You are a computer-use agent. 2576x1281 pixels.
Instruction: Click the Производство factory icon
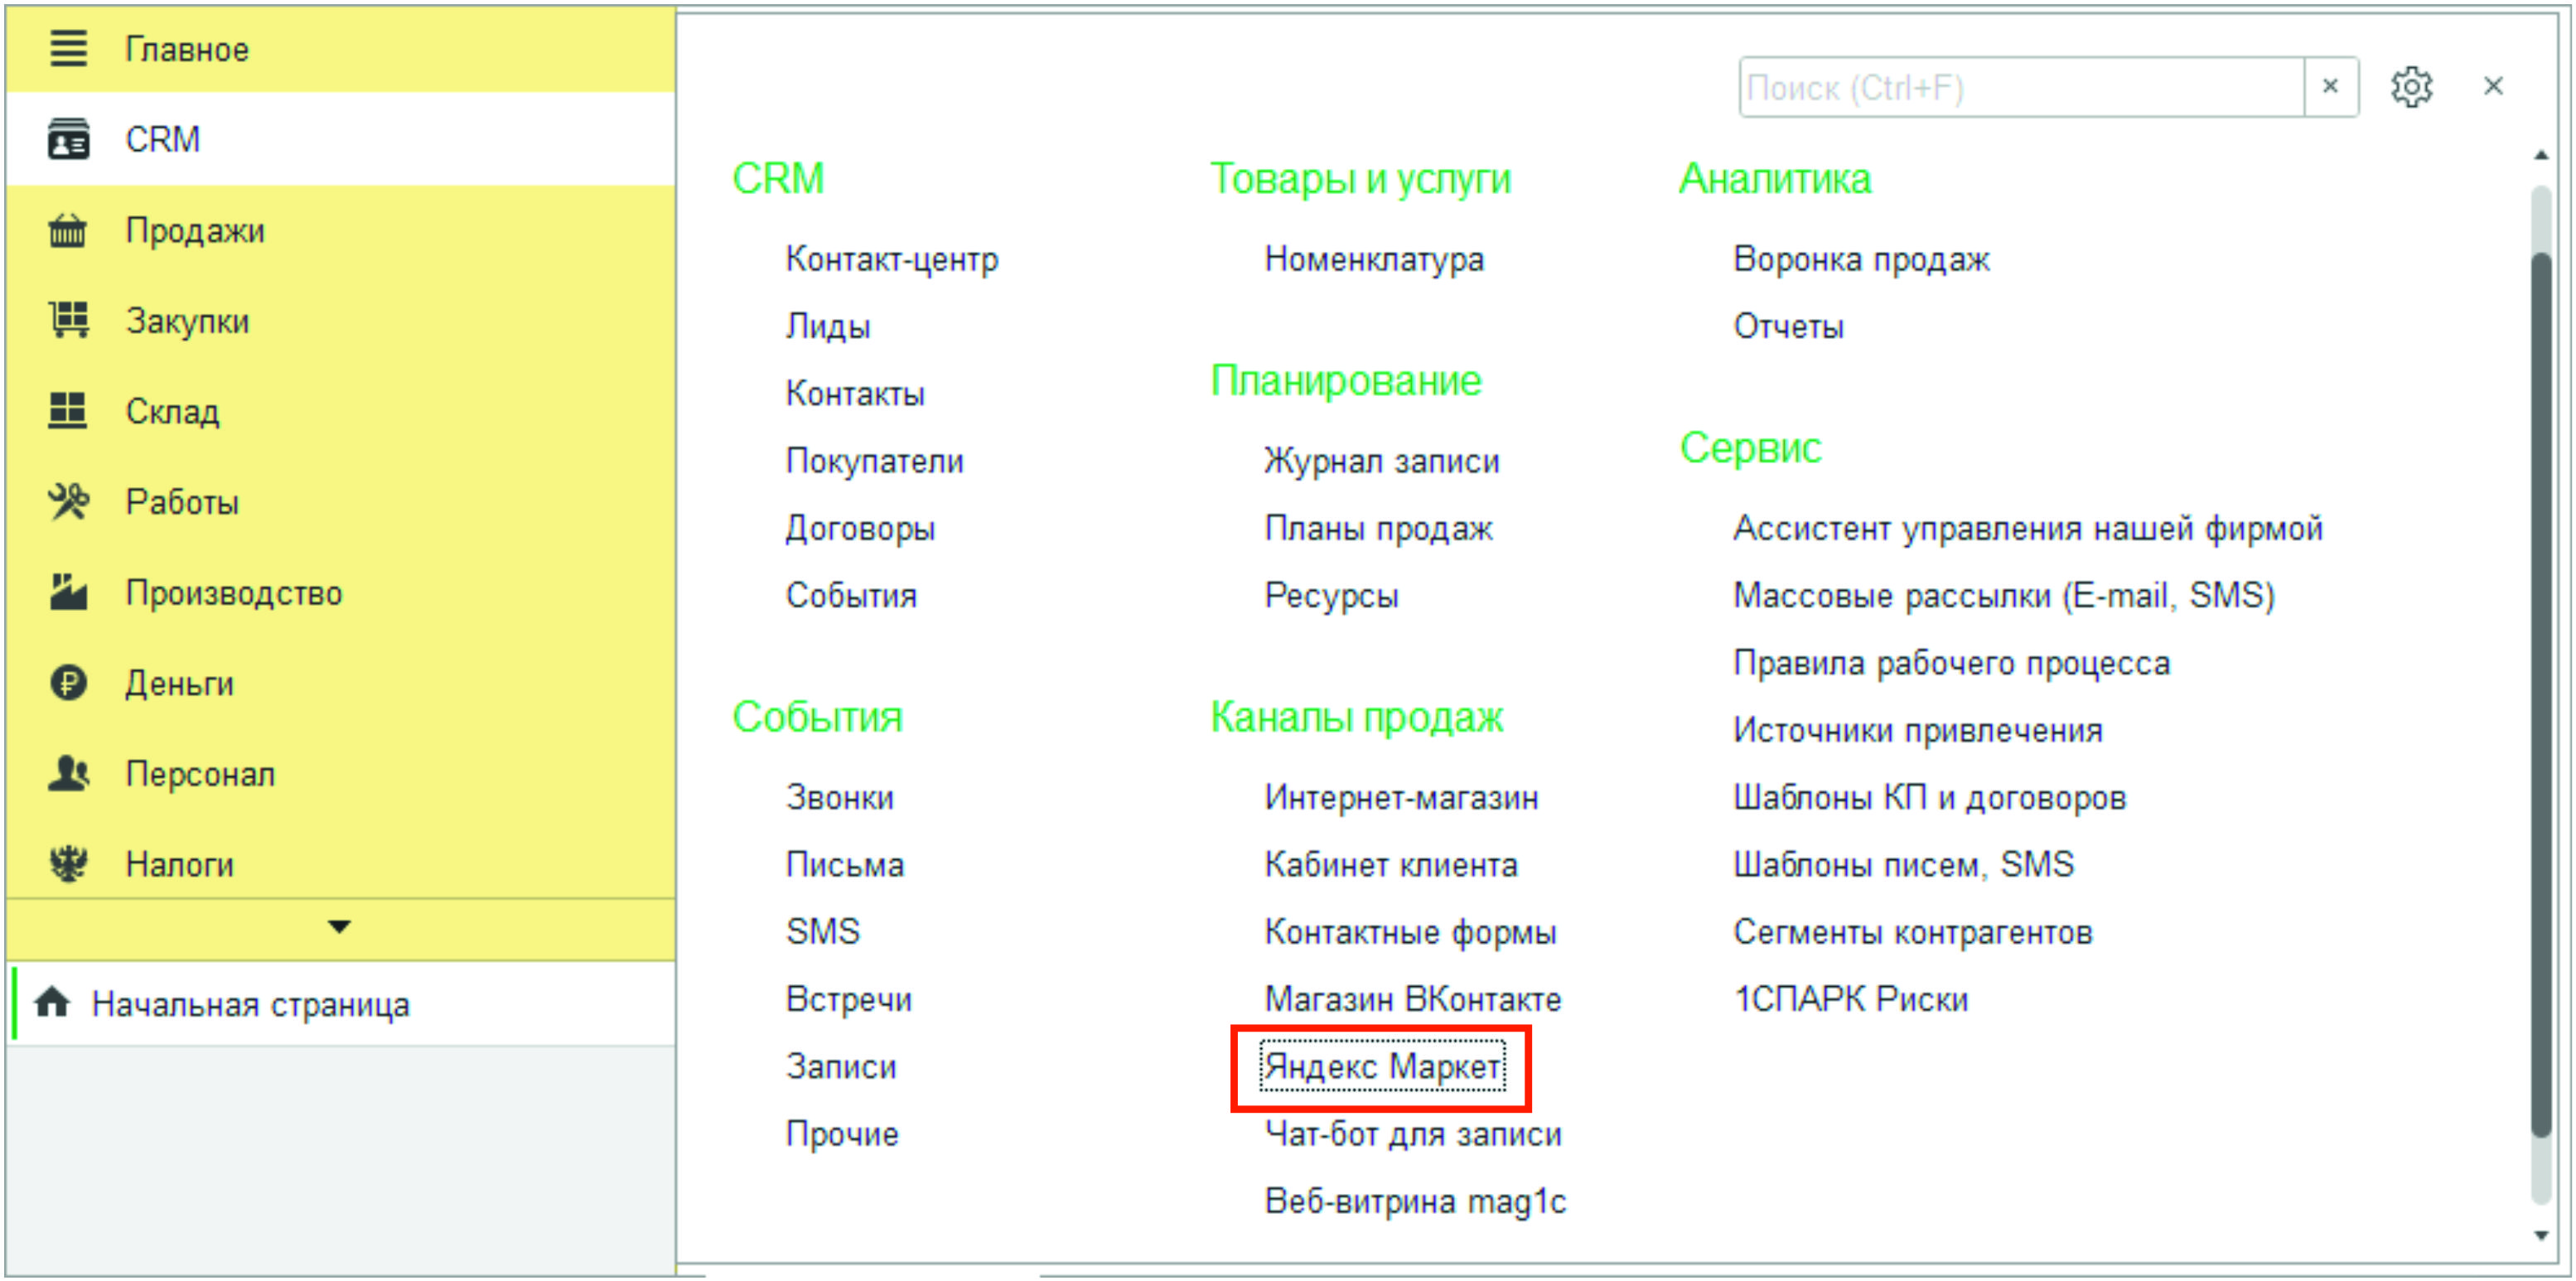[x=68, y=592]
